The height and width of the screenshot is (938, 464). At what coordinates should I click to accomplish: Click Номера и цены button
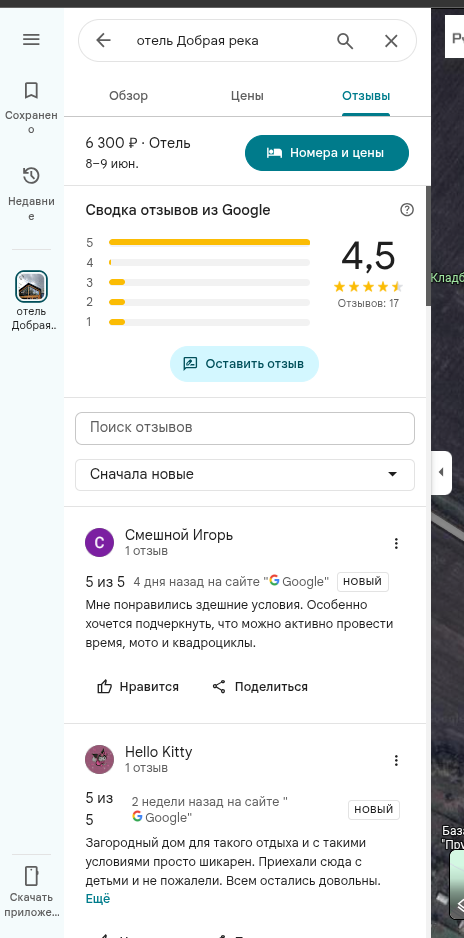[x=327, y=153]
